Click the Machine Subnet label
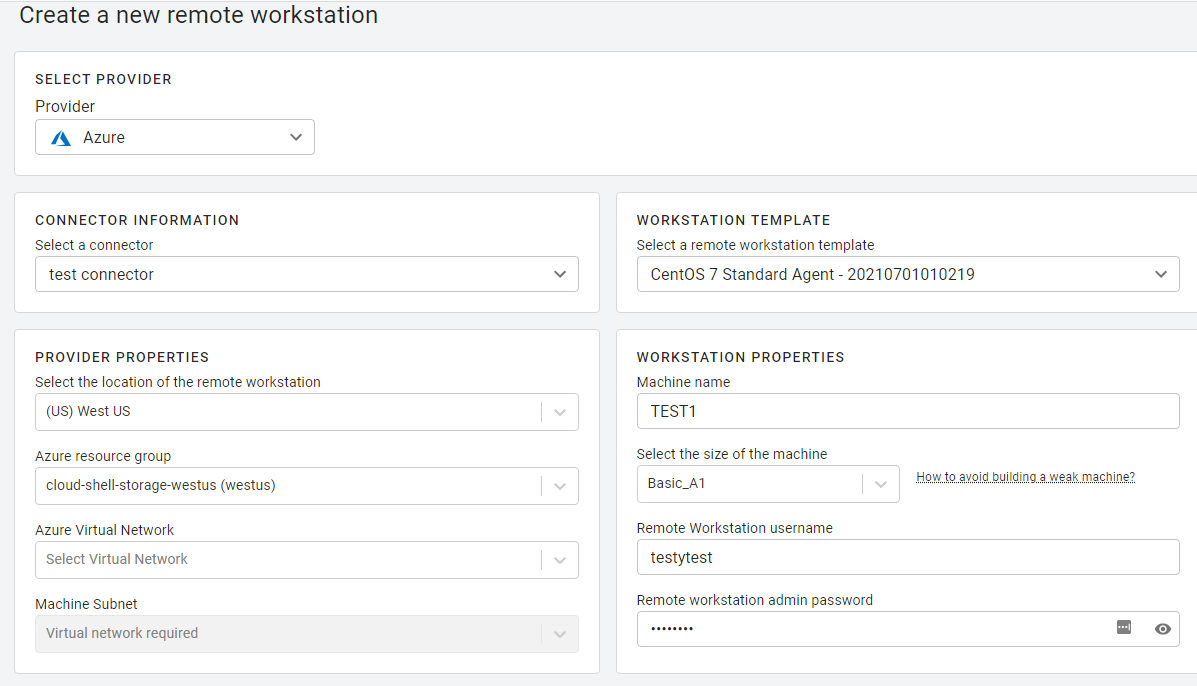Screen dimensions: 1197x686 [x=86, y=604]
